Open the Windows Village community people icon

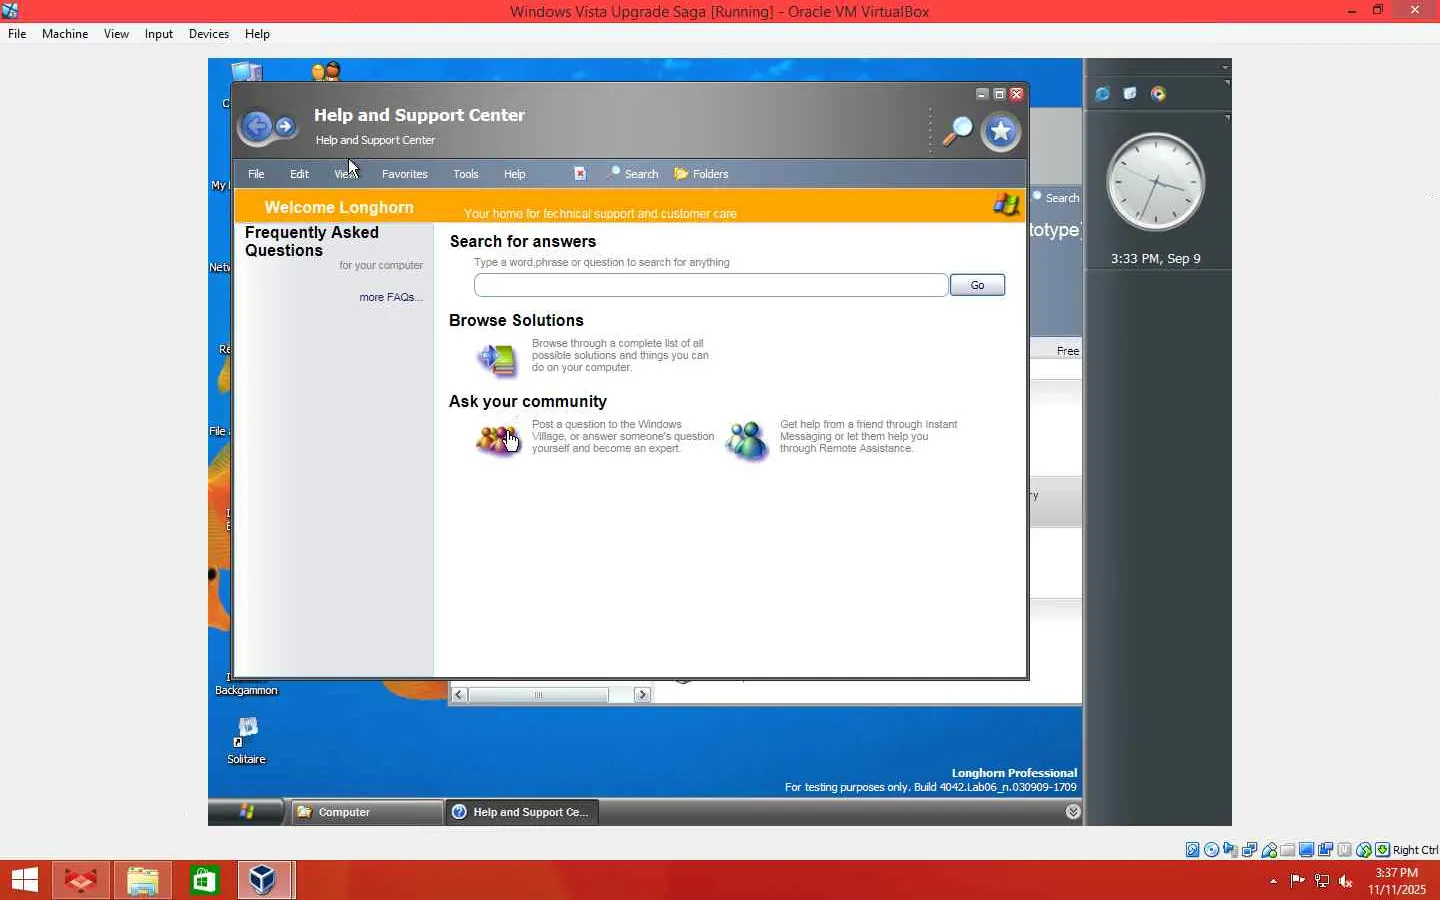(x=497, y=439)
